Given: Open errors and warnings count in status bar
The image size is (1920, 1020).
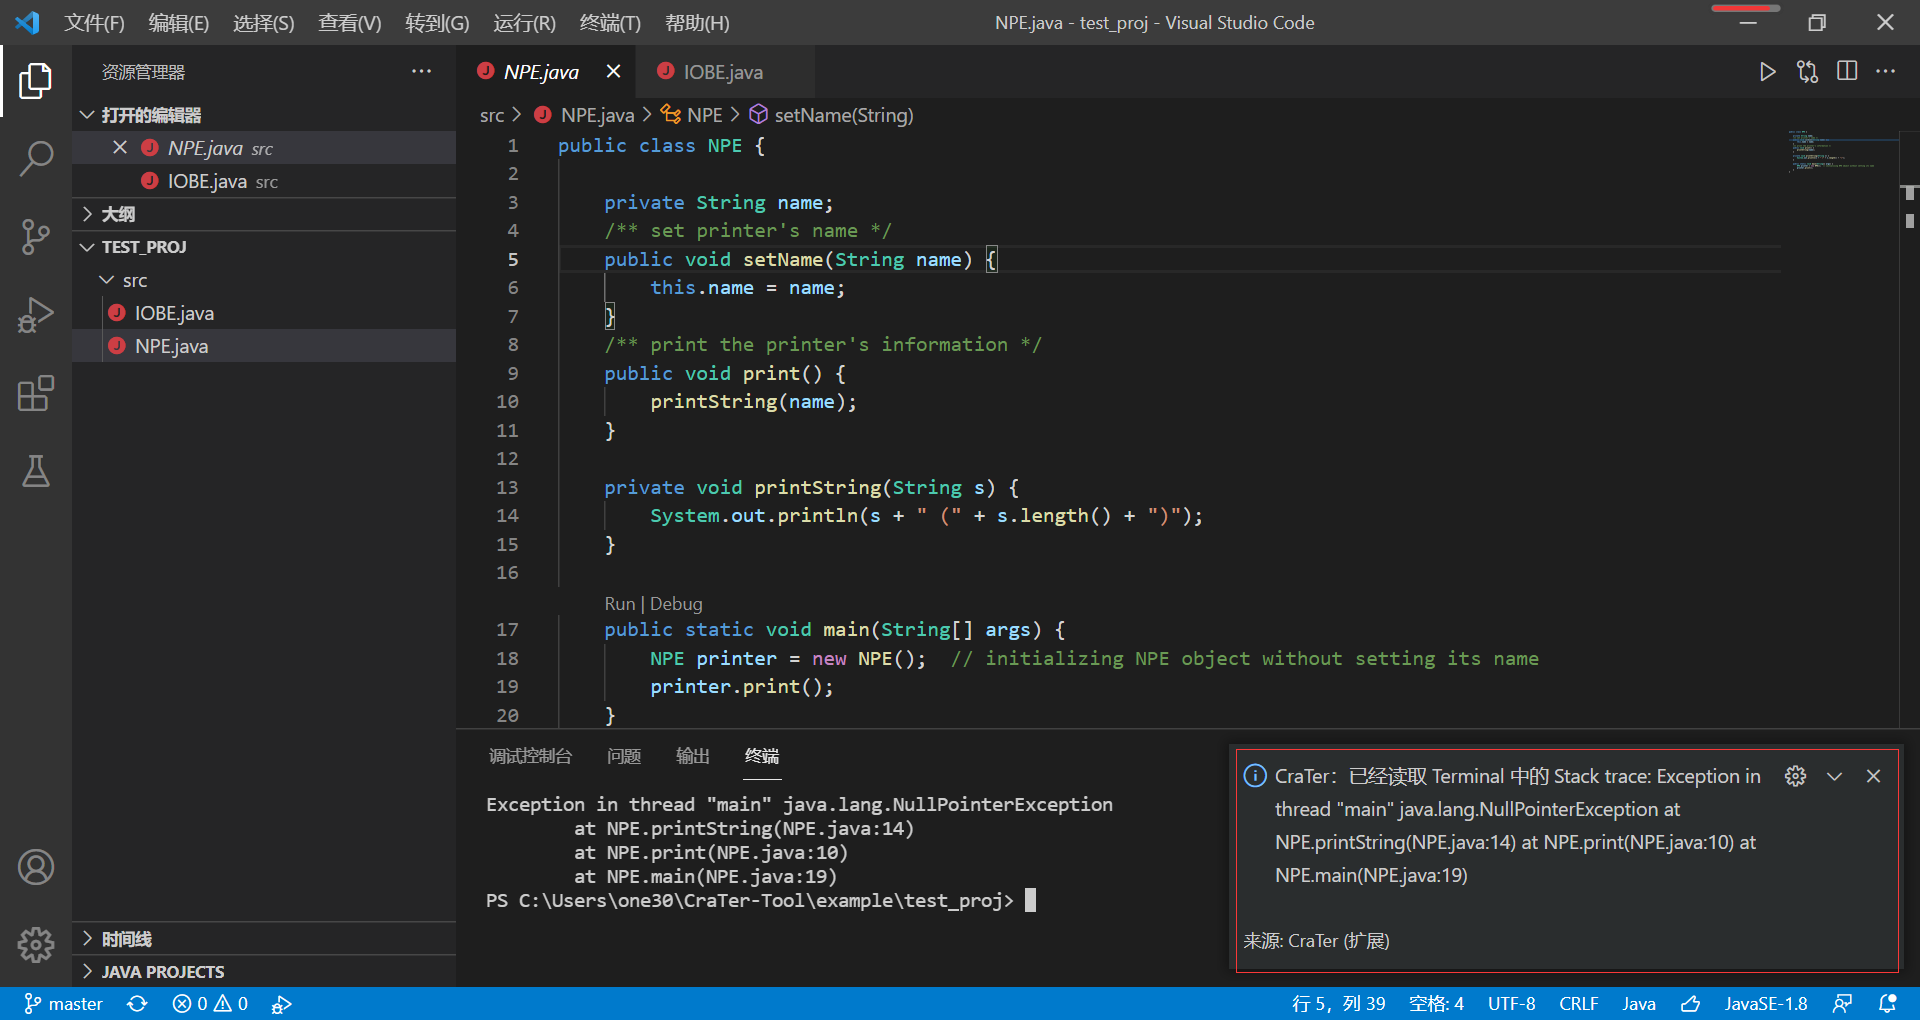Looking at the screenshot, I should coord(210,1003).
